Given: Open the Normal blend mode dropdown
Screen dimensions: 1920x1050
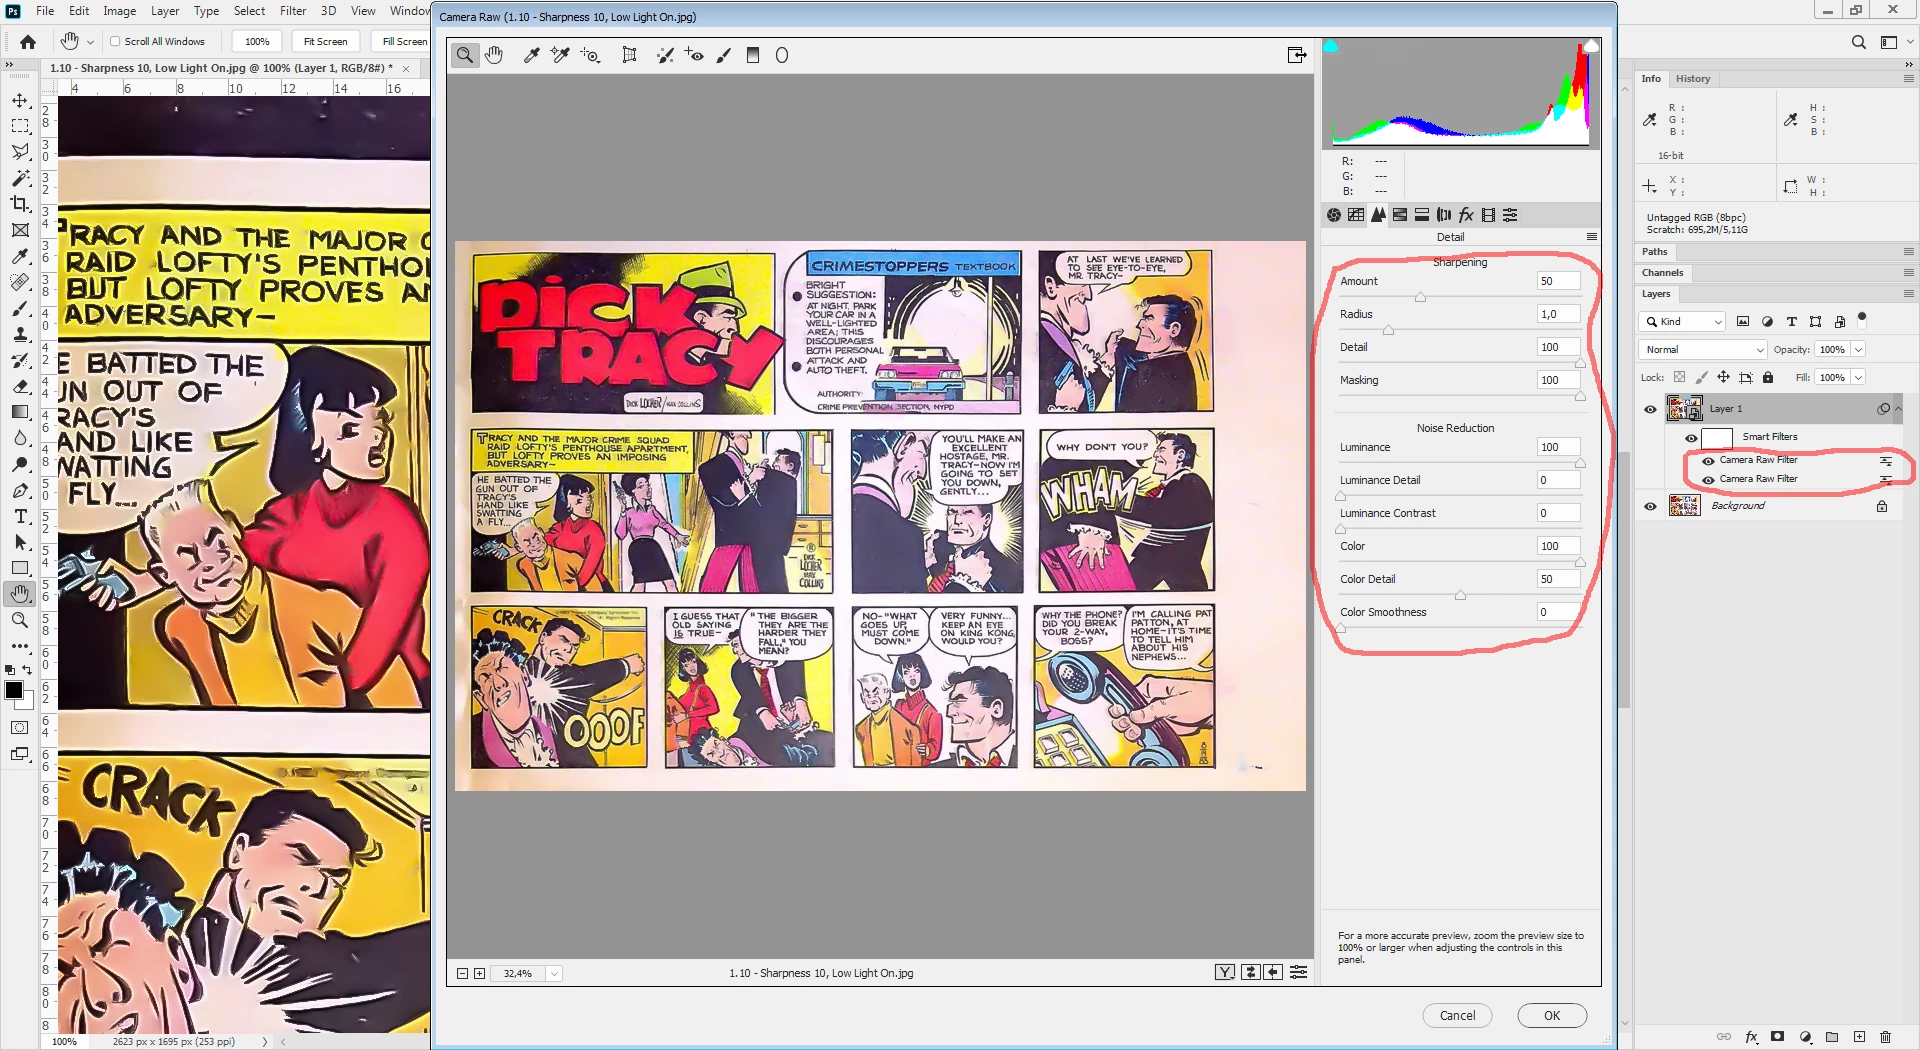Looking at the screenshot, I should [1702, 349].
